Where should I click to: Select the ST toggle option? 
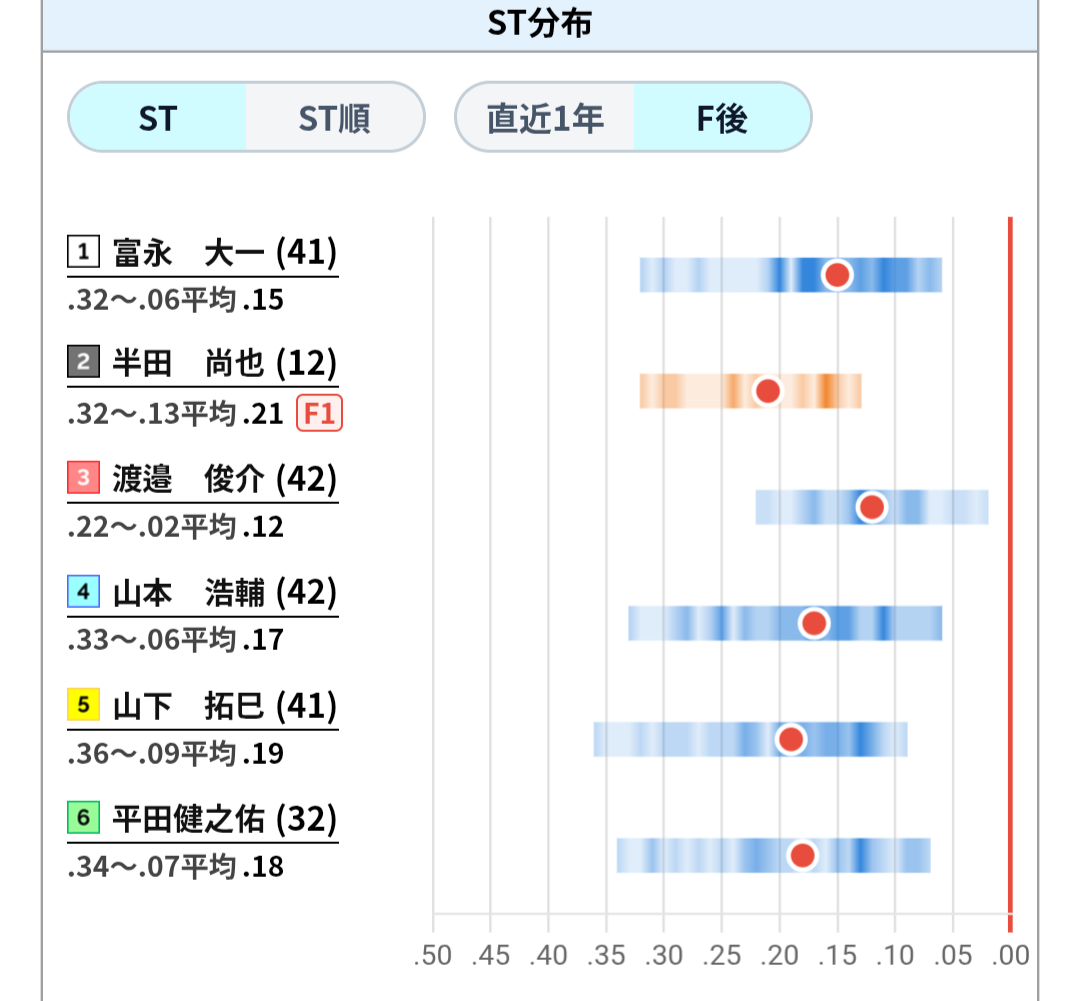coord(158,118)
